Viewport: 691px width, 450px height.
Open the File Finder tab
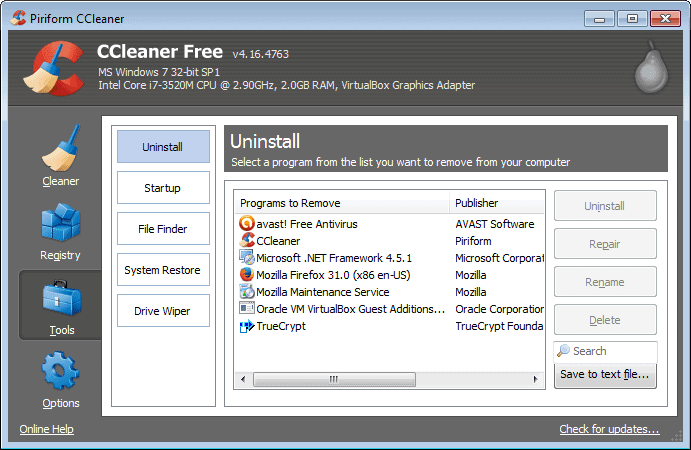(x=163, y=229)
